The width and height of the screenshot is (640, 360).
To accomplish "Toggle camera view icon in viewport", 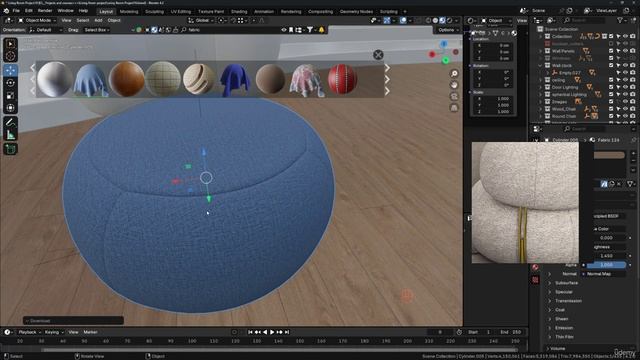I will [x=454, y=96].
